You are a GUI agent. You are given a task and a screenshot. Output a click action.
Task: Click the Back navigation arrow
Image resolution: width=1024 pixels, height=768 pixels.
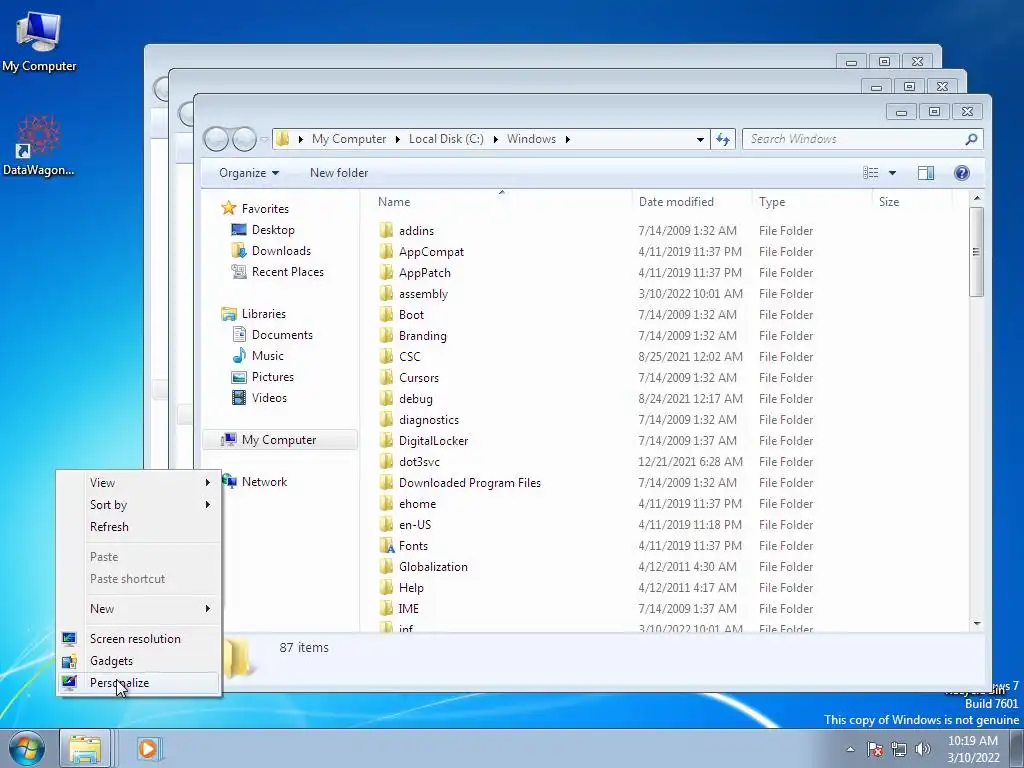[x=216, y=139]
